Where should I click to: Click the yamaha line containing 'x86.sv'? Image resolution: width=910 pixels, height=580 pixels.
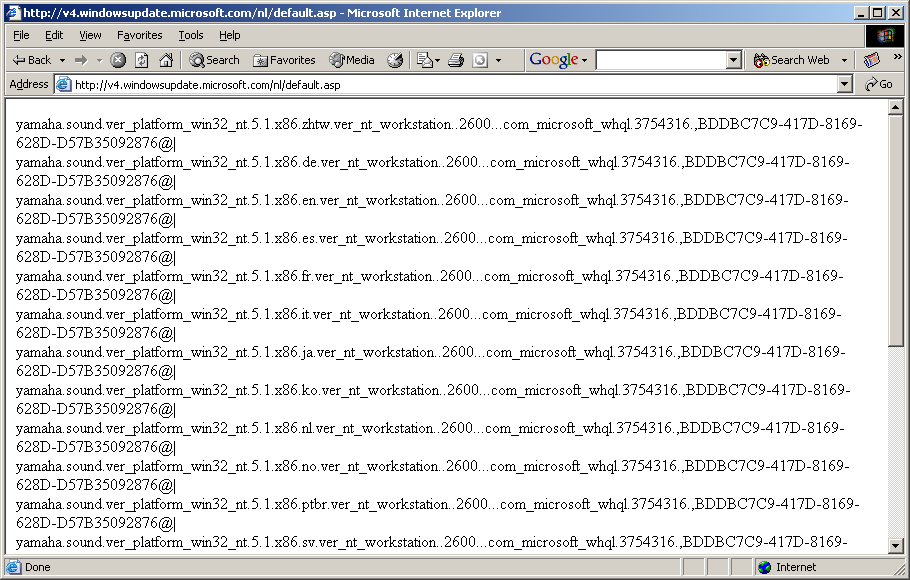pos(431,542)
